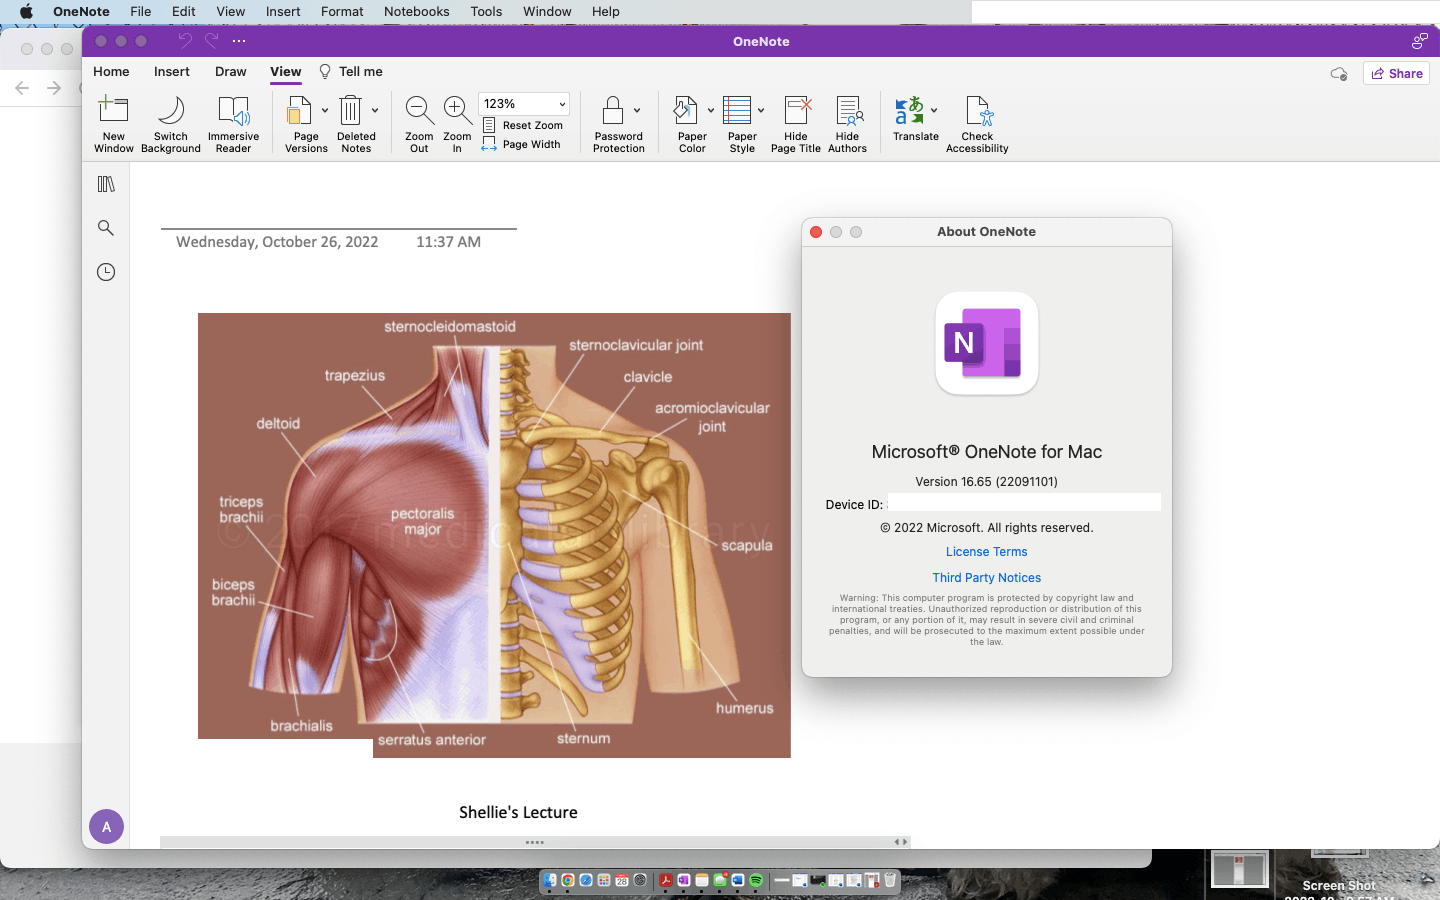Viewport: 1440px width, 900px height.
Task: Open a New Window from the ribbon
Action: [x=114, y=124]
